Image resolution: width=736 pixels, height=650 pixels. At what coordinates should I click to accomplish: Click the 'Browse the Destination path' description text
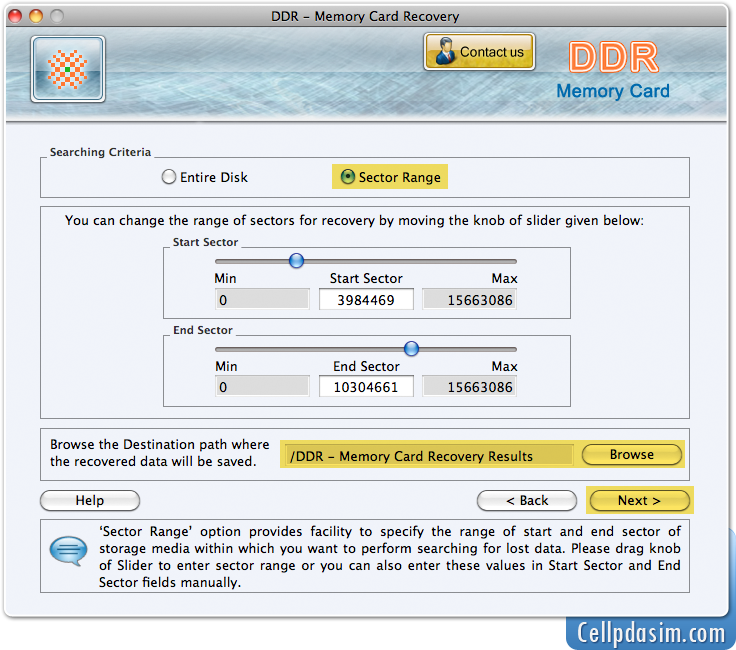[160, 452]
